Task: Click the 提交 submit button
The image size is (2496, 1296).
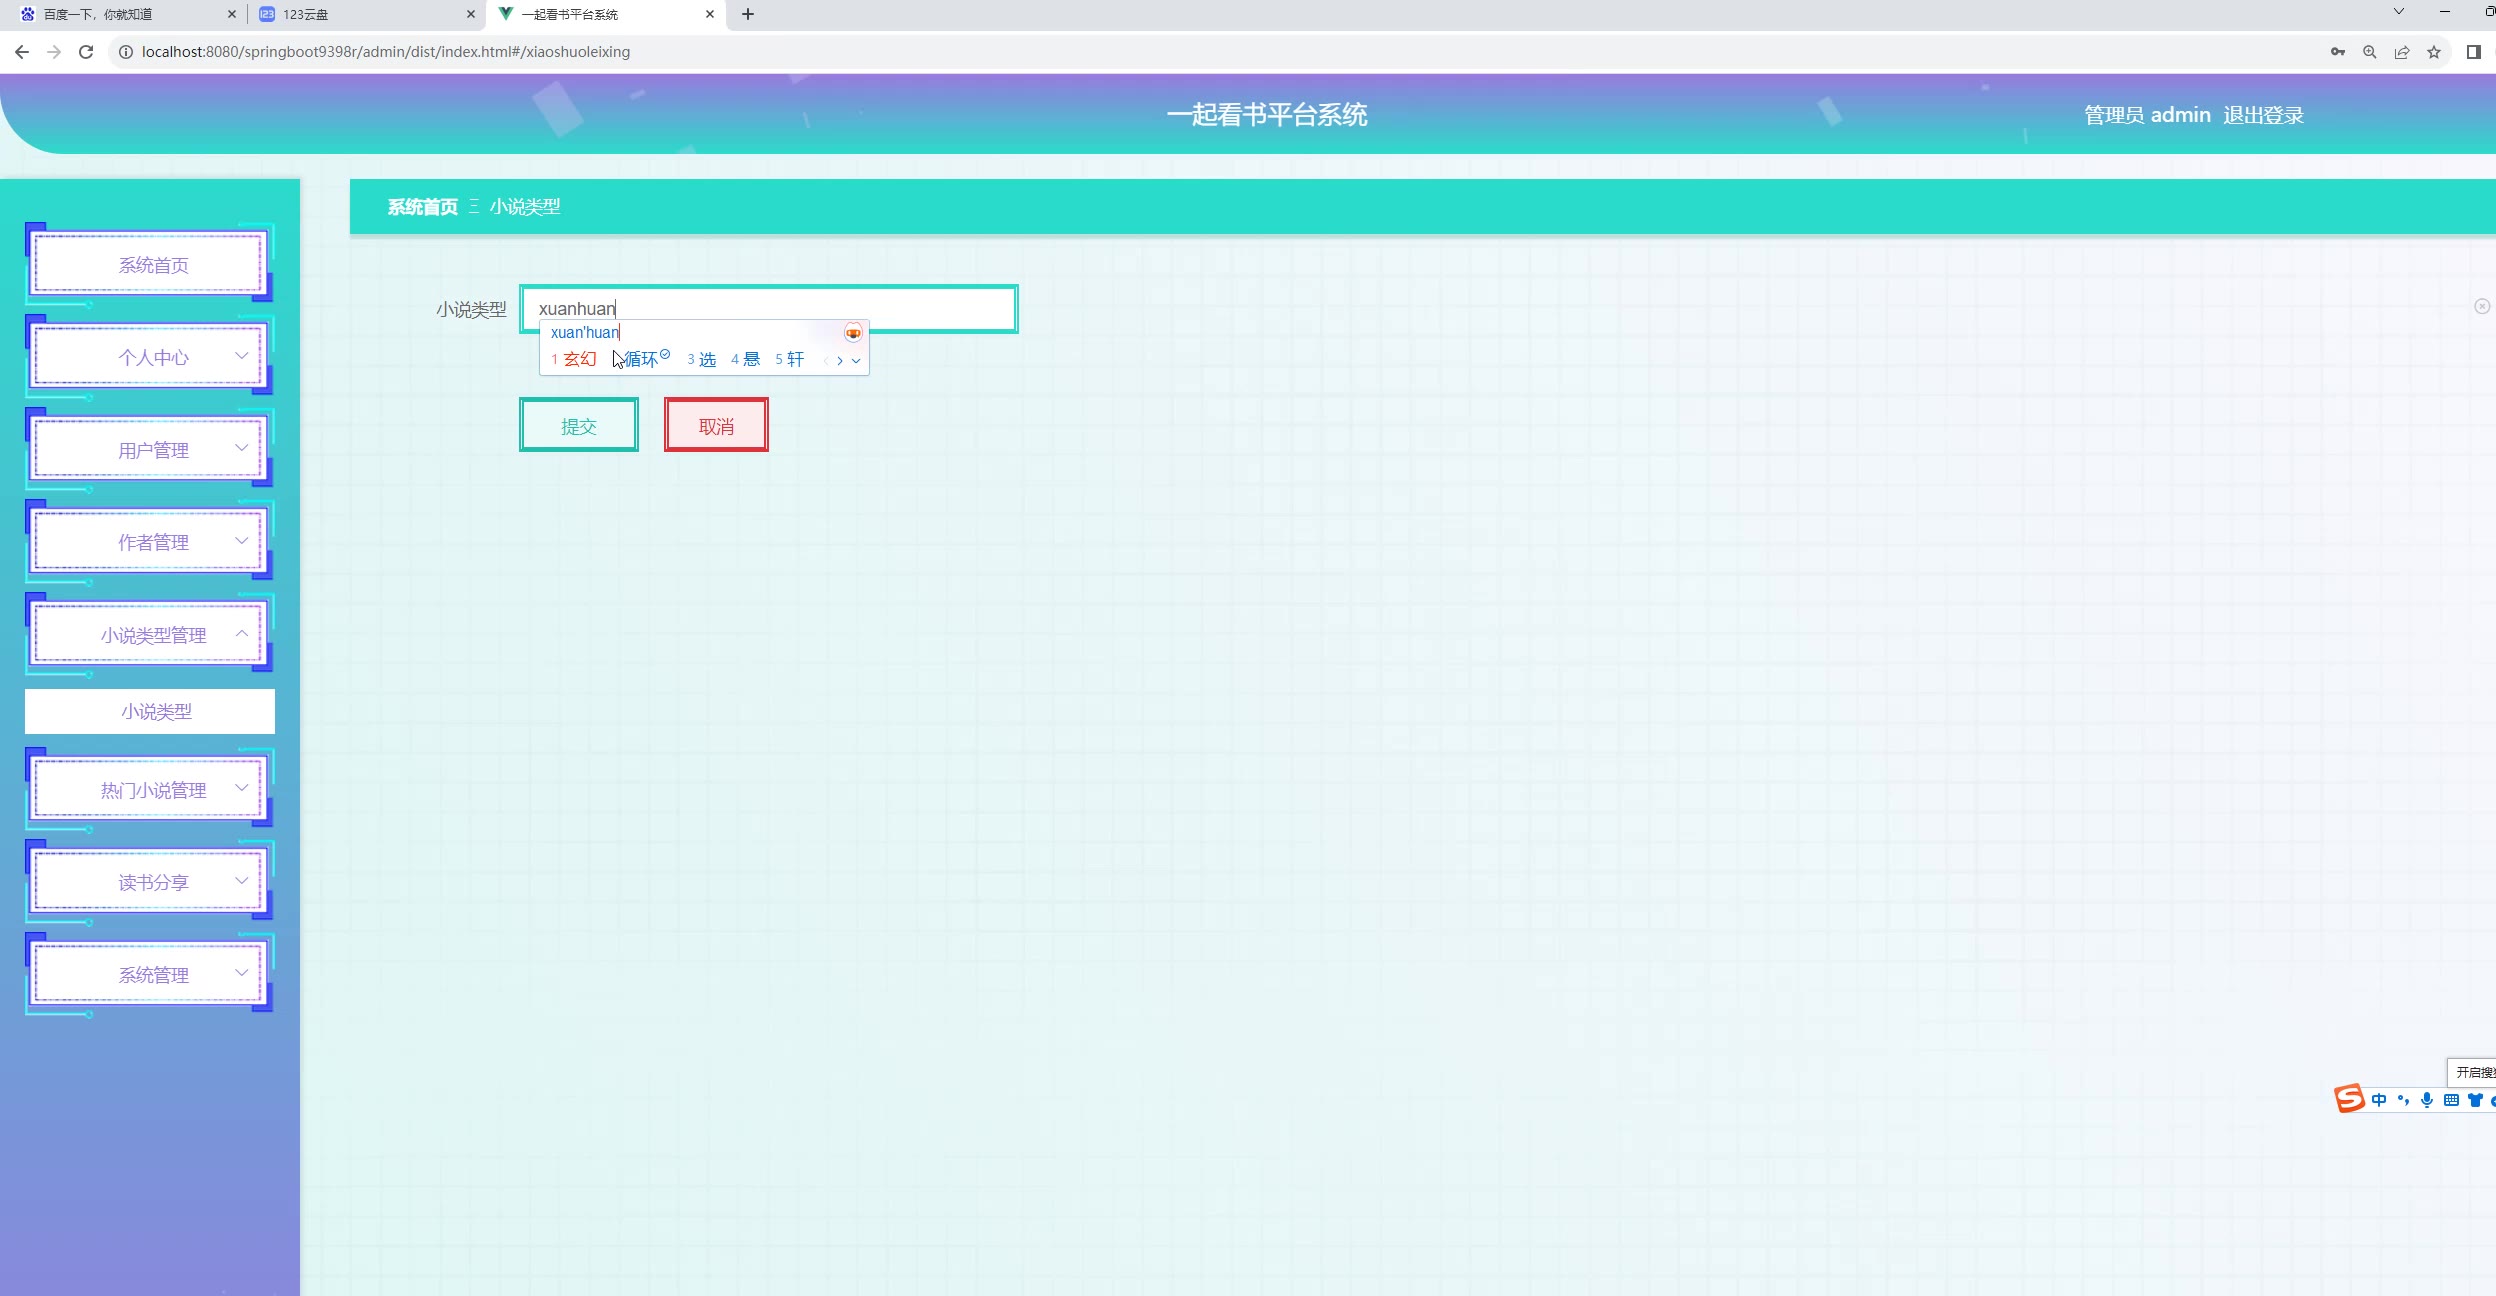Action: click(579, 425)
